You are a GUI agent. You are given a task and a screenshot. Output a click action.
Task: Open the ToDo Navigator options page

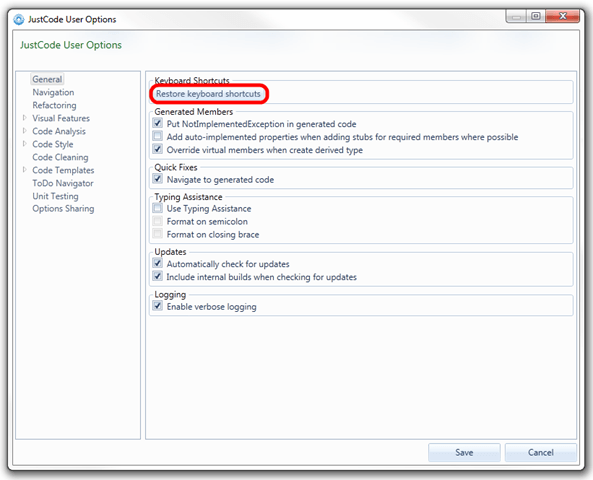[x=63, y=183]
